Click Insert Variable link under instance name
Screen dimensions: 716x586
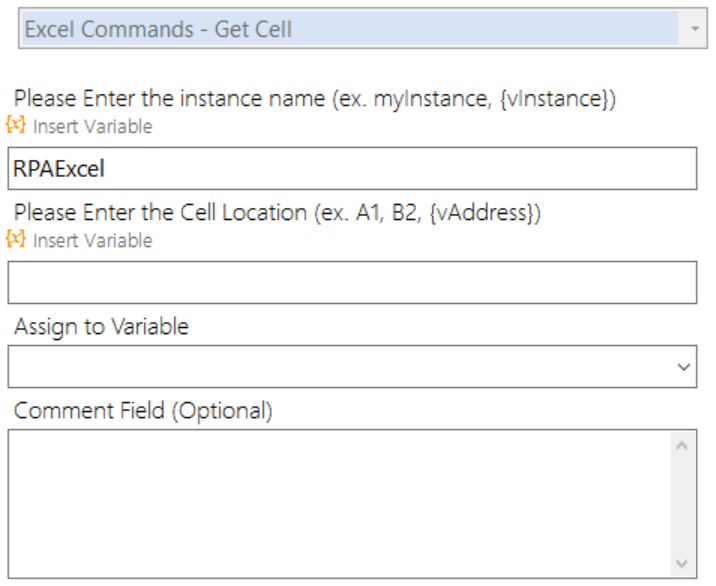[x=92, y=127]
